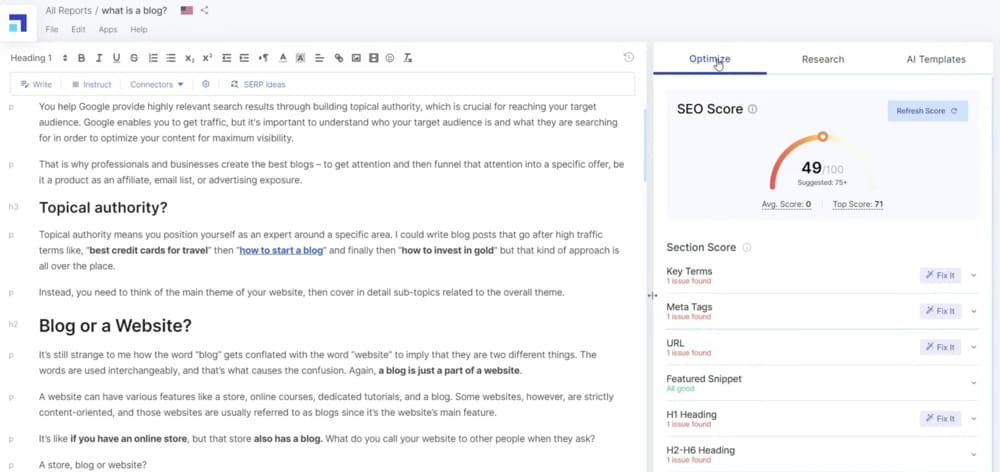Toggle underline formatting
Viewport: 1000px width, 472px height.
pyautogui.click(x=116, y=58)
